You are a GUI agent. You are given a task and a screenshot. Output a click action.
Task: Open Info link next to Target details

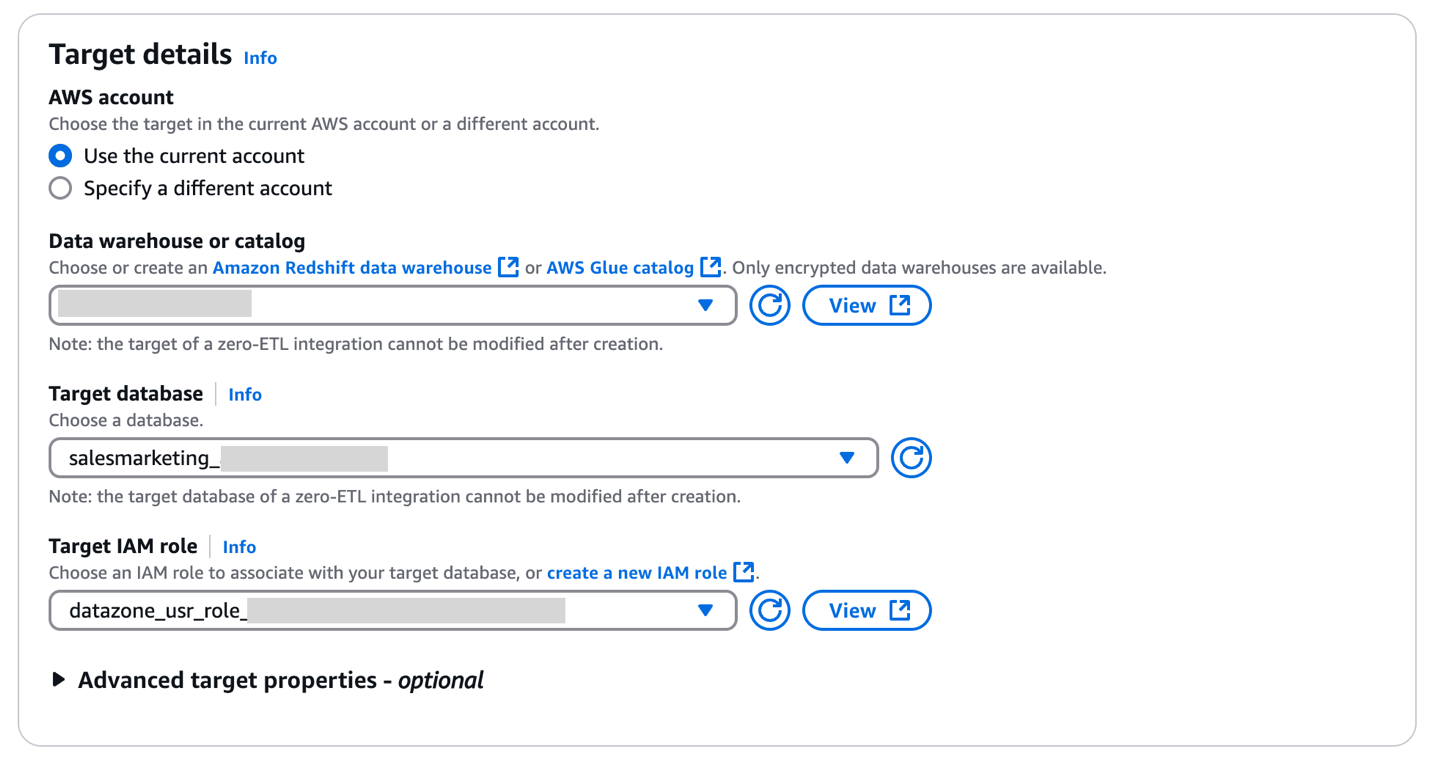click(260, 58)
